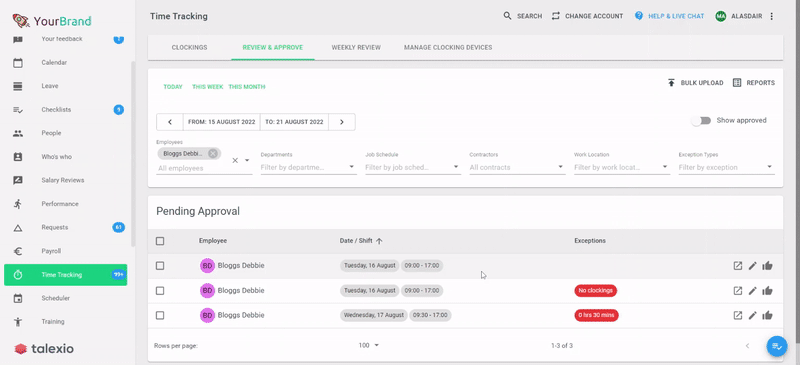Click the Reports table icon
Image resolution: width=800 pixels, height=365 pixels.
click(x=737, y=83)
